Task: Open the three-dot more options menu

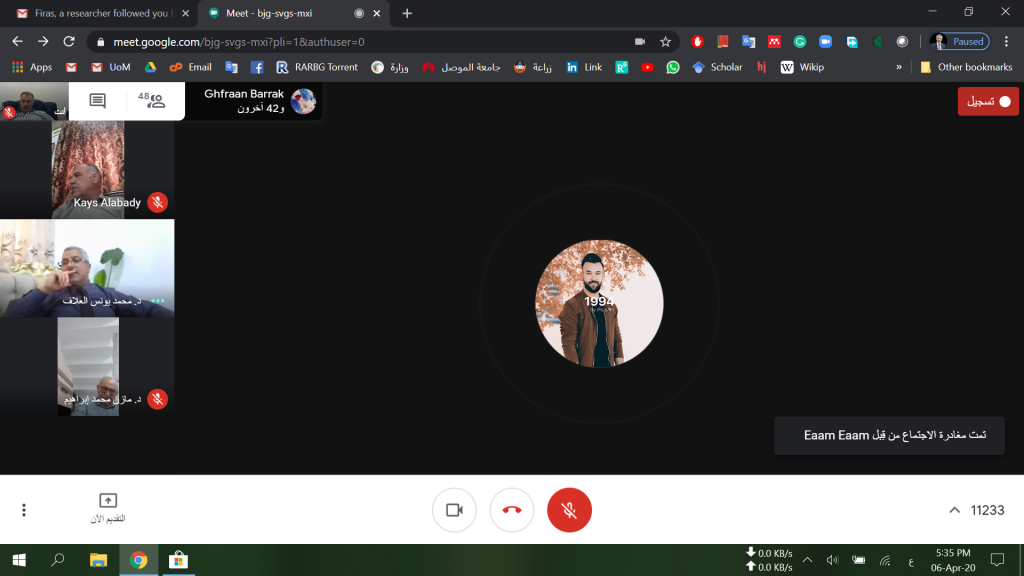Action: tap(24, 510)
